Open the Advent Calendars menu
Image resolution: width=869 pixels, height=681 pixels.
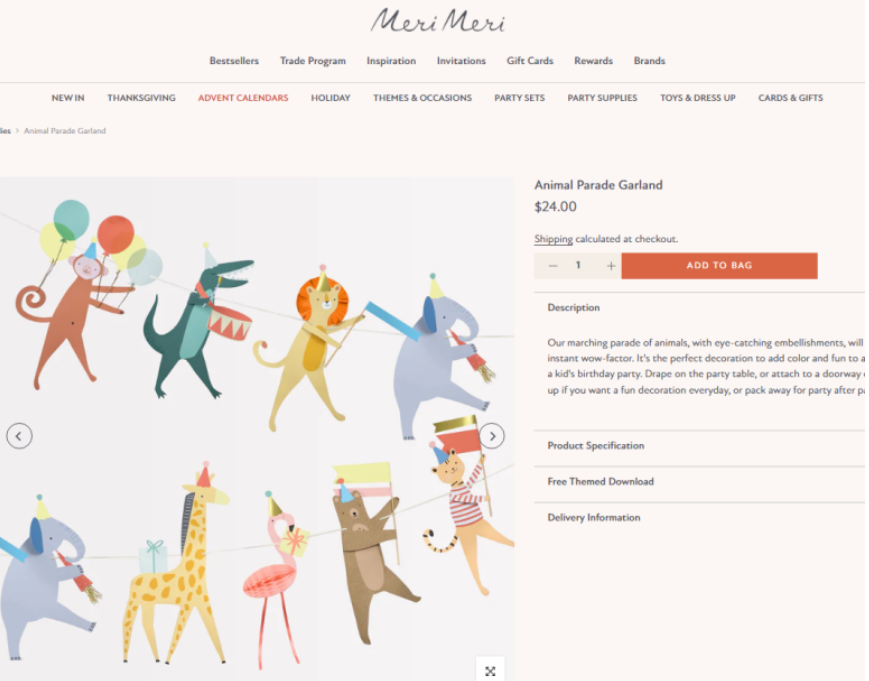[243, 98]
